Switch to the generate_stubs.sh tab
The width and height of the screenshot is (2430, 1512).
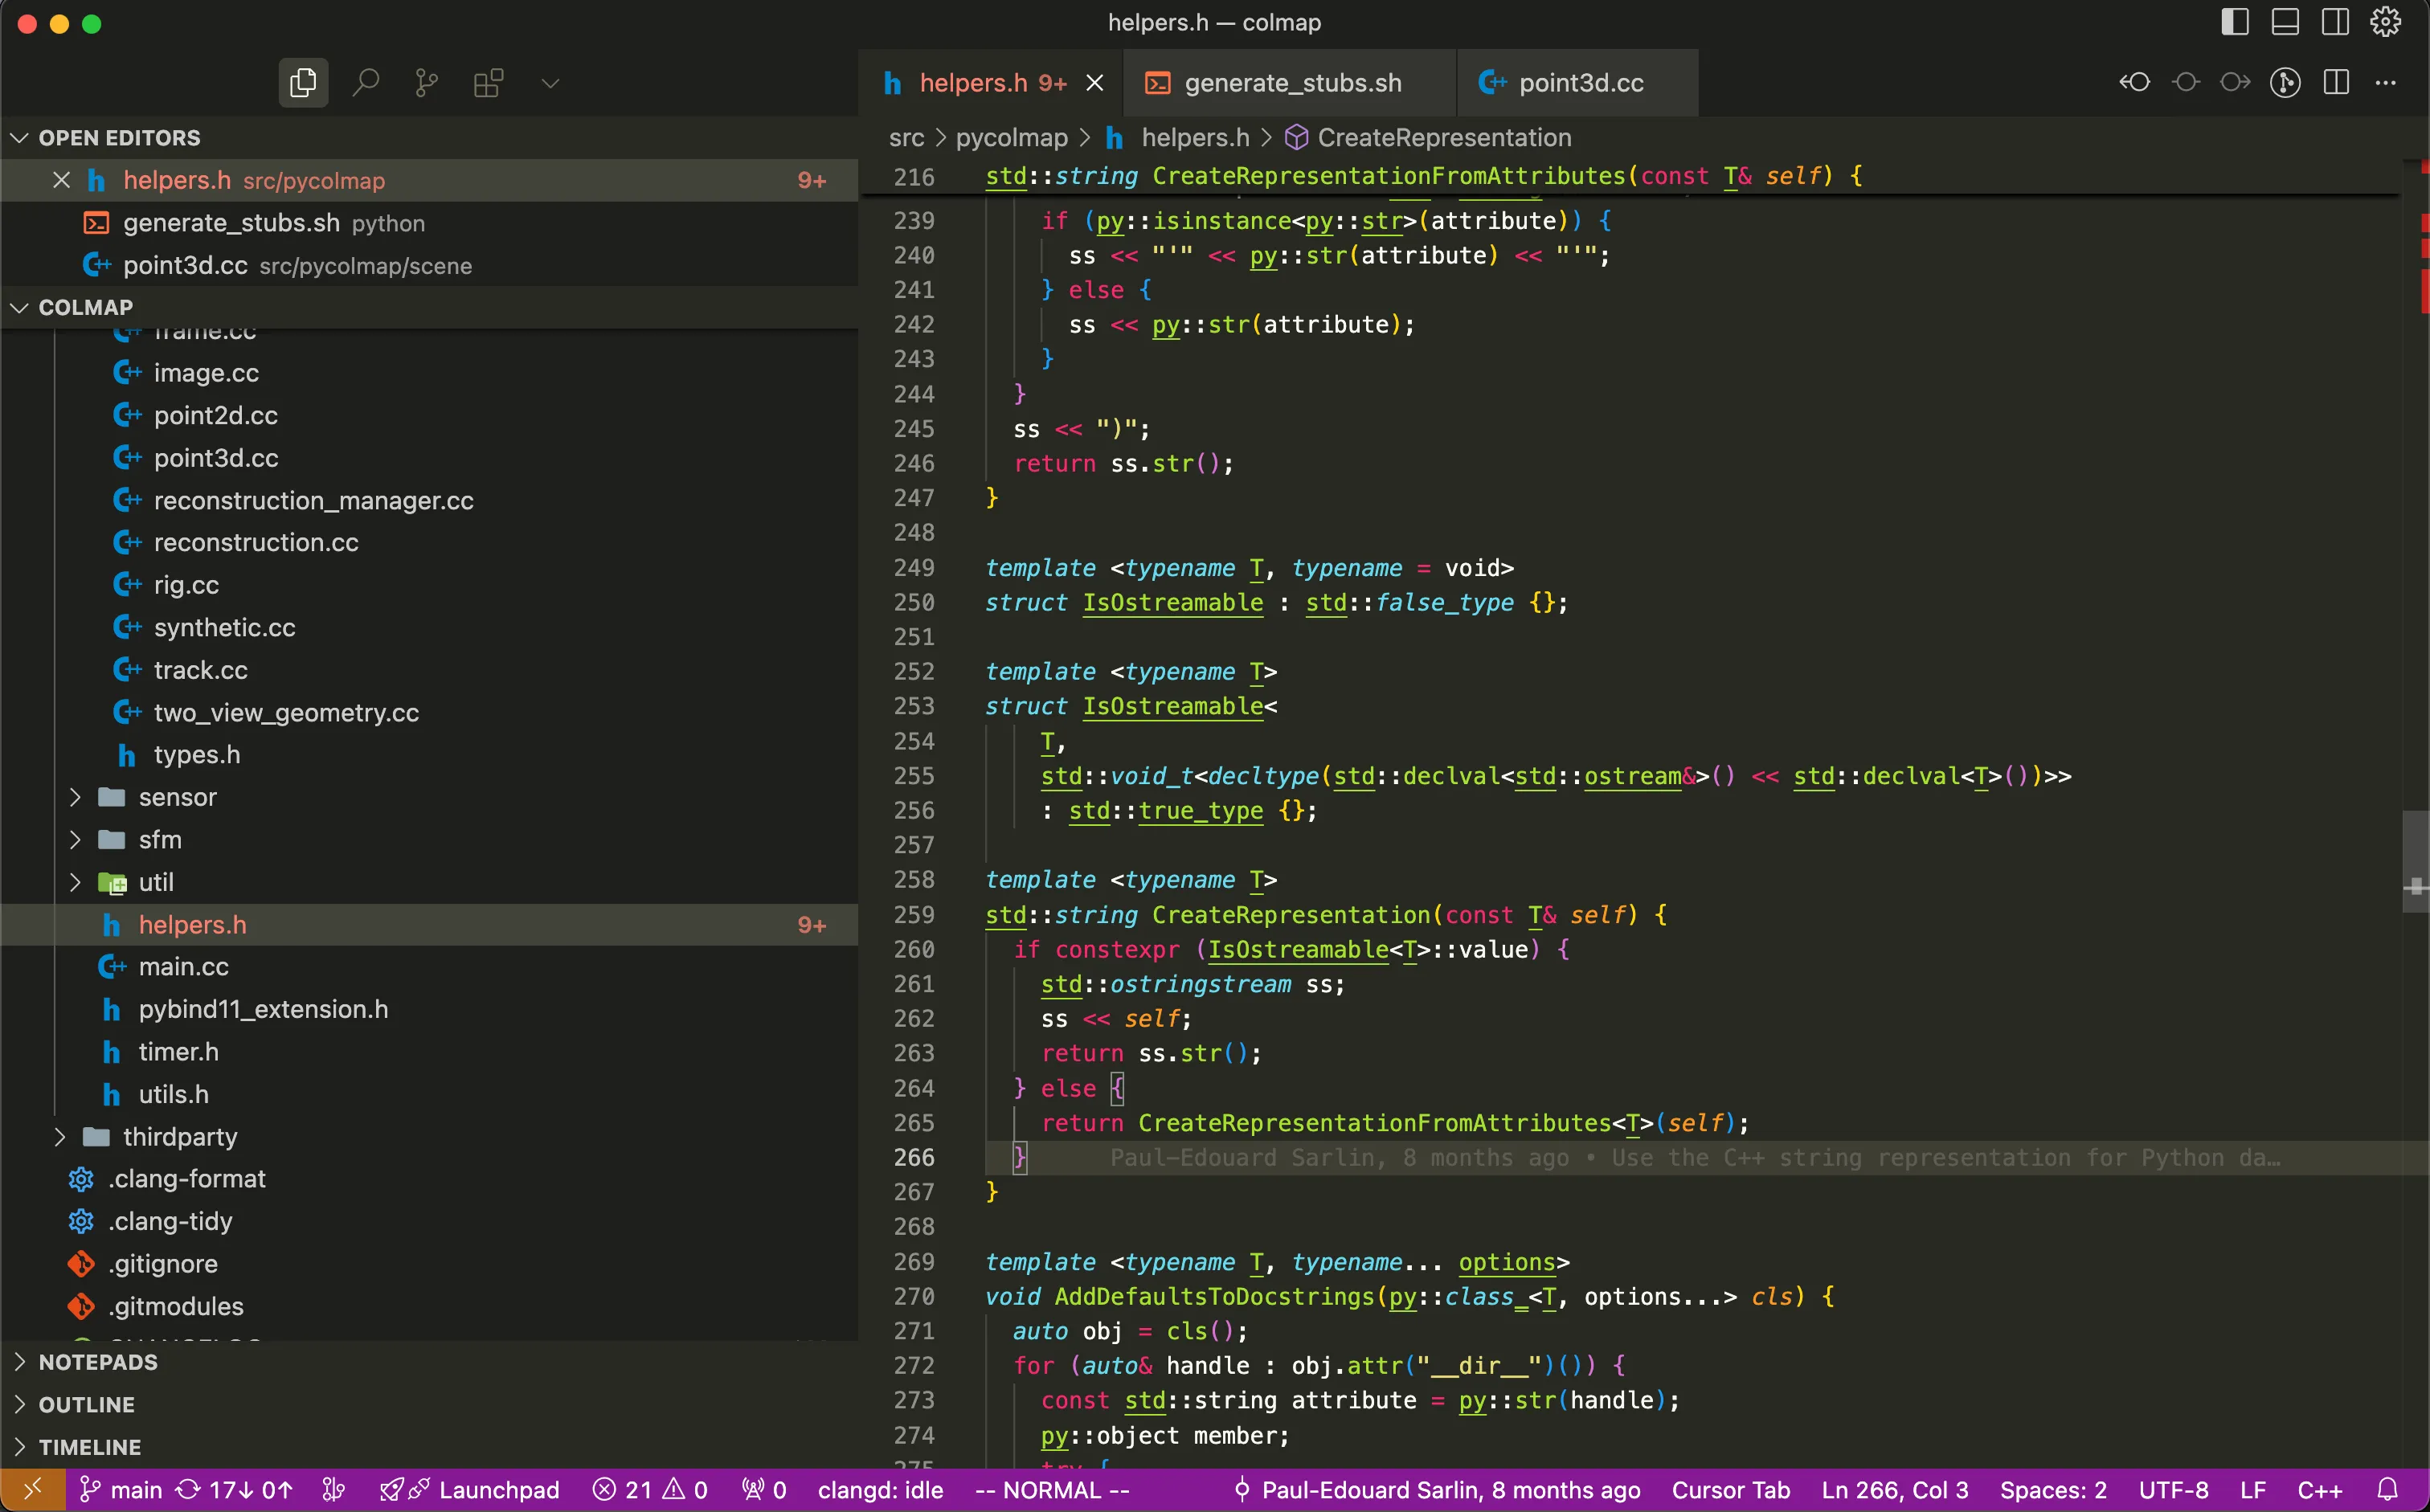[x=1290, y=82]
